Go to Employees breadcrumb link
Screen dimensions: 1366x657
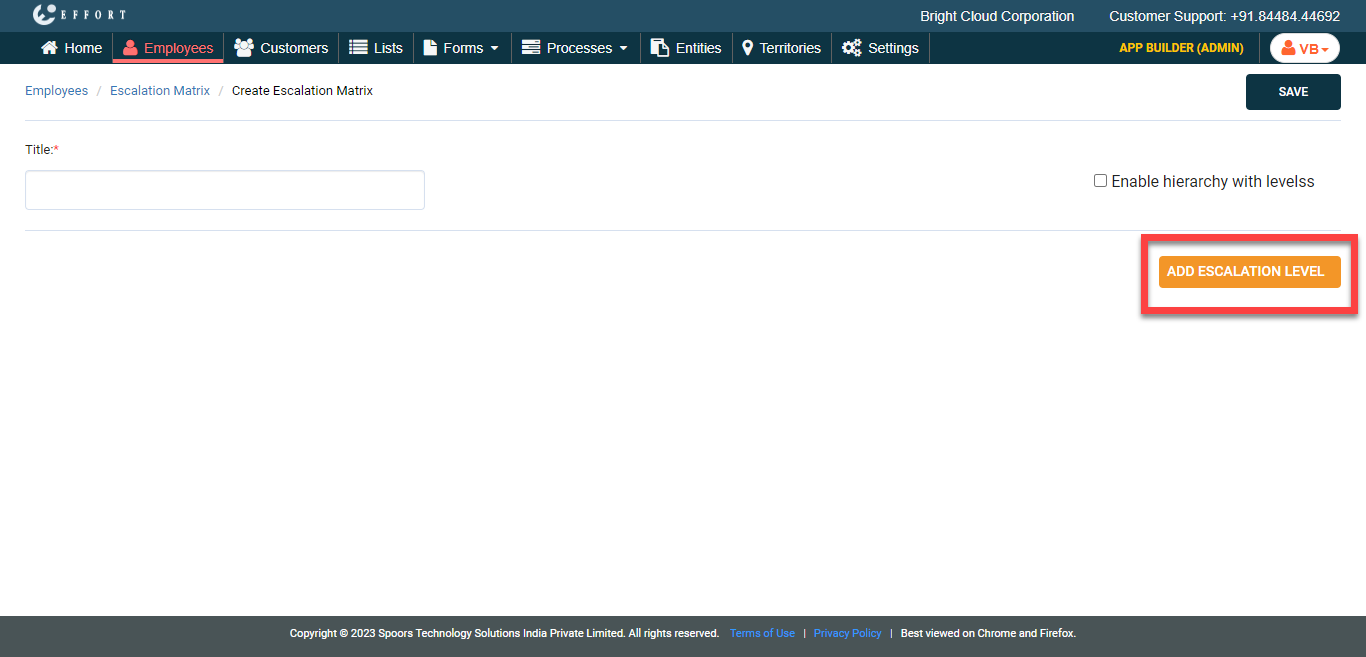tap(56, 91)
